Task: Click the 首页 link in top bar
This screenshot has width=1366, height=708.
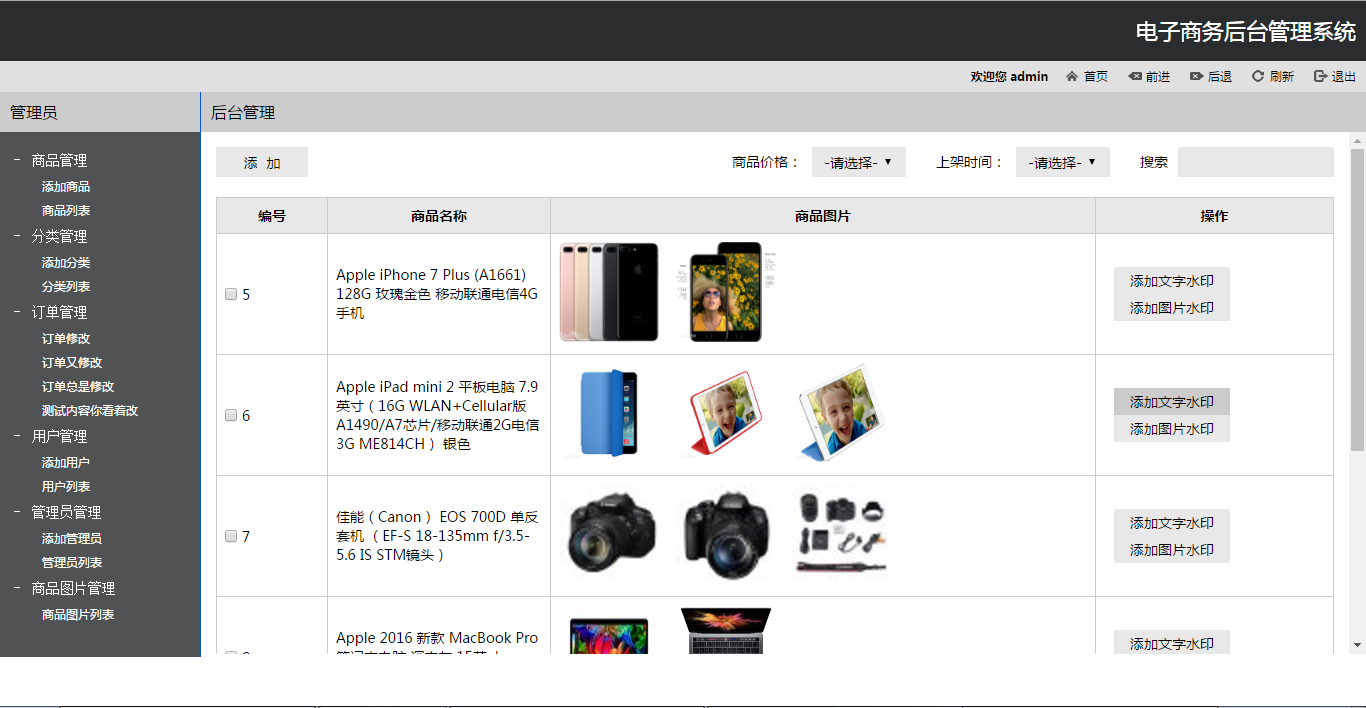Action: point(1096,77)
